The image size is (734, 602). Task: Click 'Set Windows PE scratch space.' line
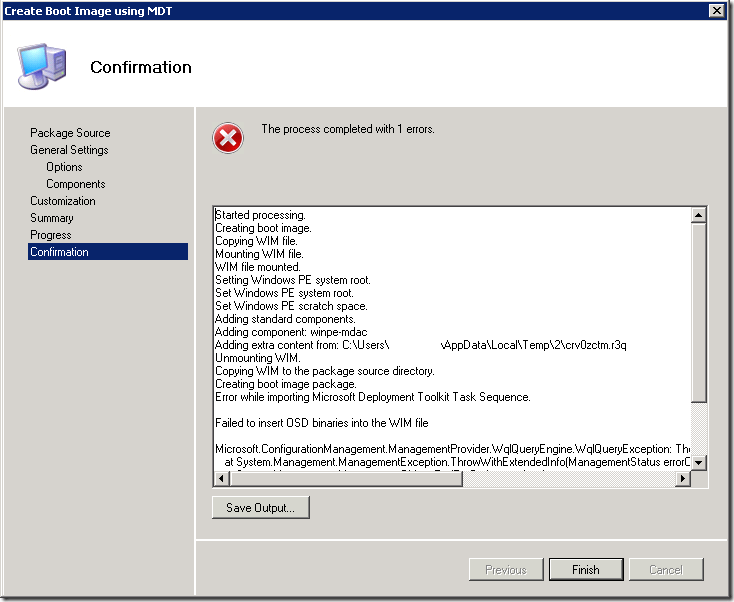291,306
